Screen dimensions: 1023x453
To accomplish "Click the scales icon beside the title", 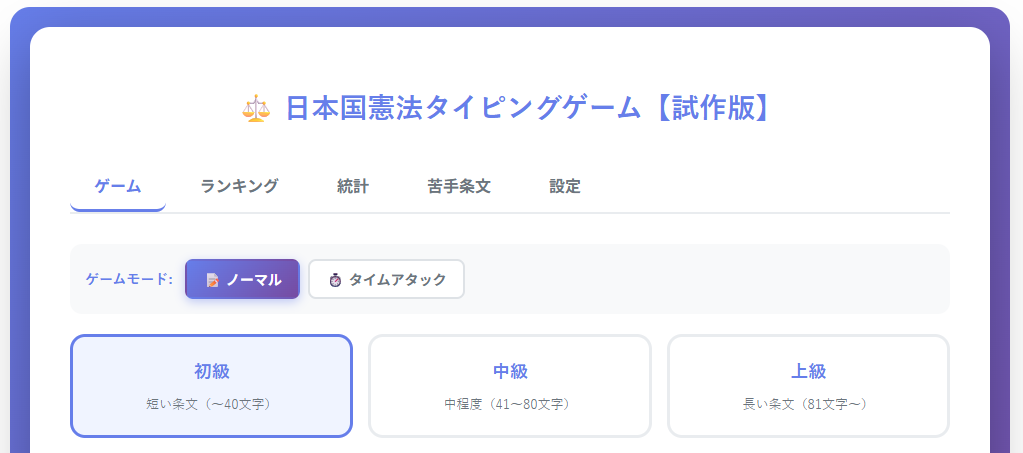I will [x=256, y=108].
